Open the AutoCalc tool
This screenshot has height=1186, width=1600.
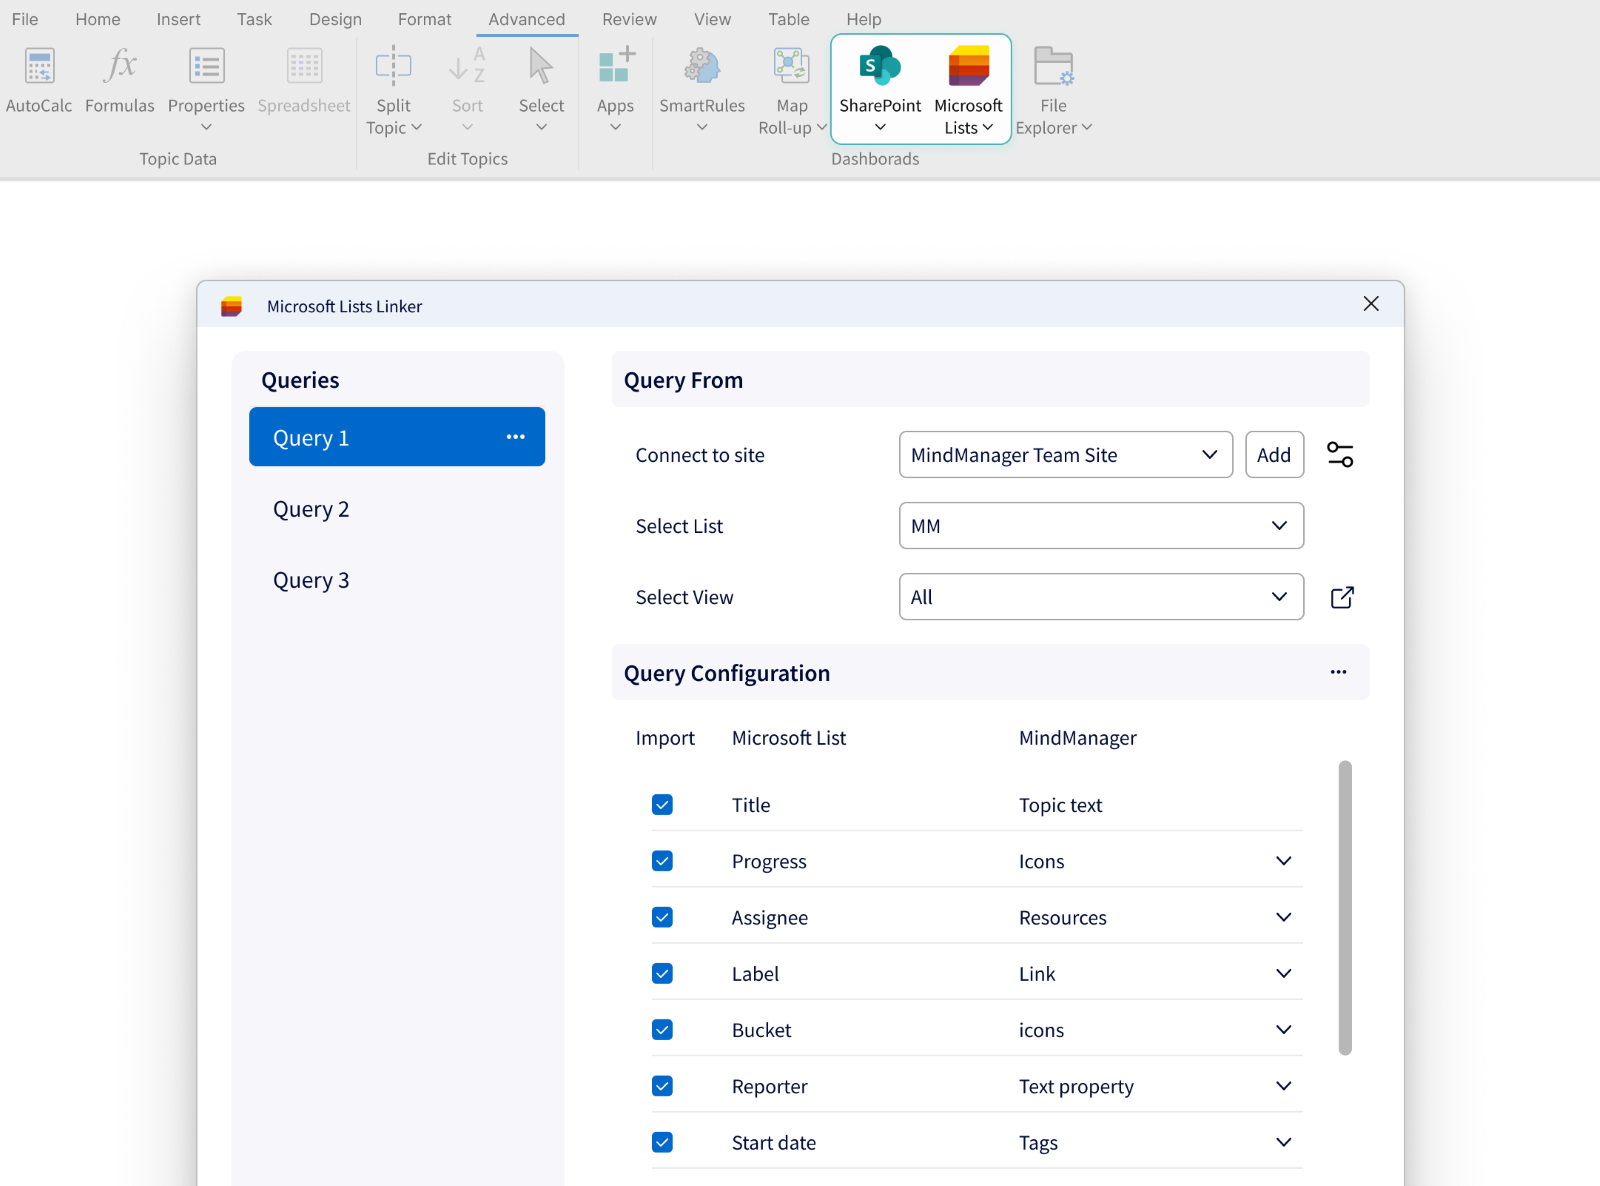click(39, 80)
